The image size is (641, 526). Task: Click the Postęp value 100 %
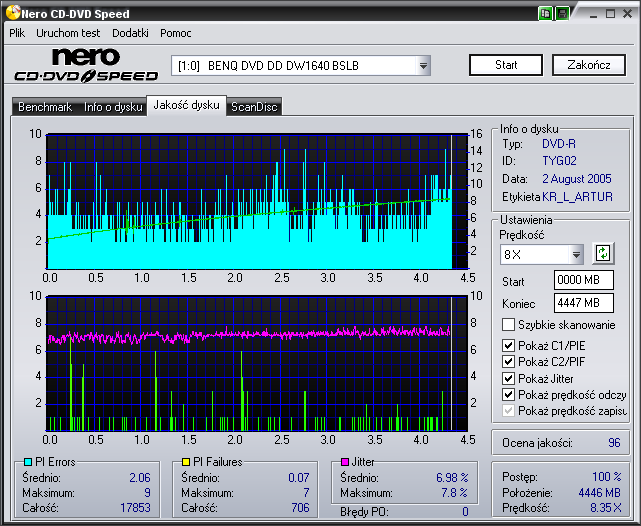[606, 477]
